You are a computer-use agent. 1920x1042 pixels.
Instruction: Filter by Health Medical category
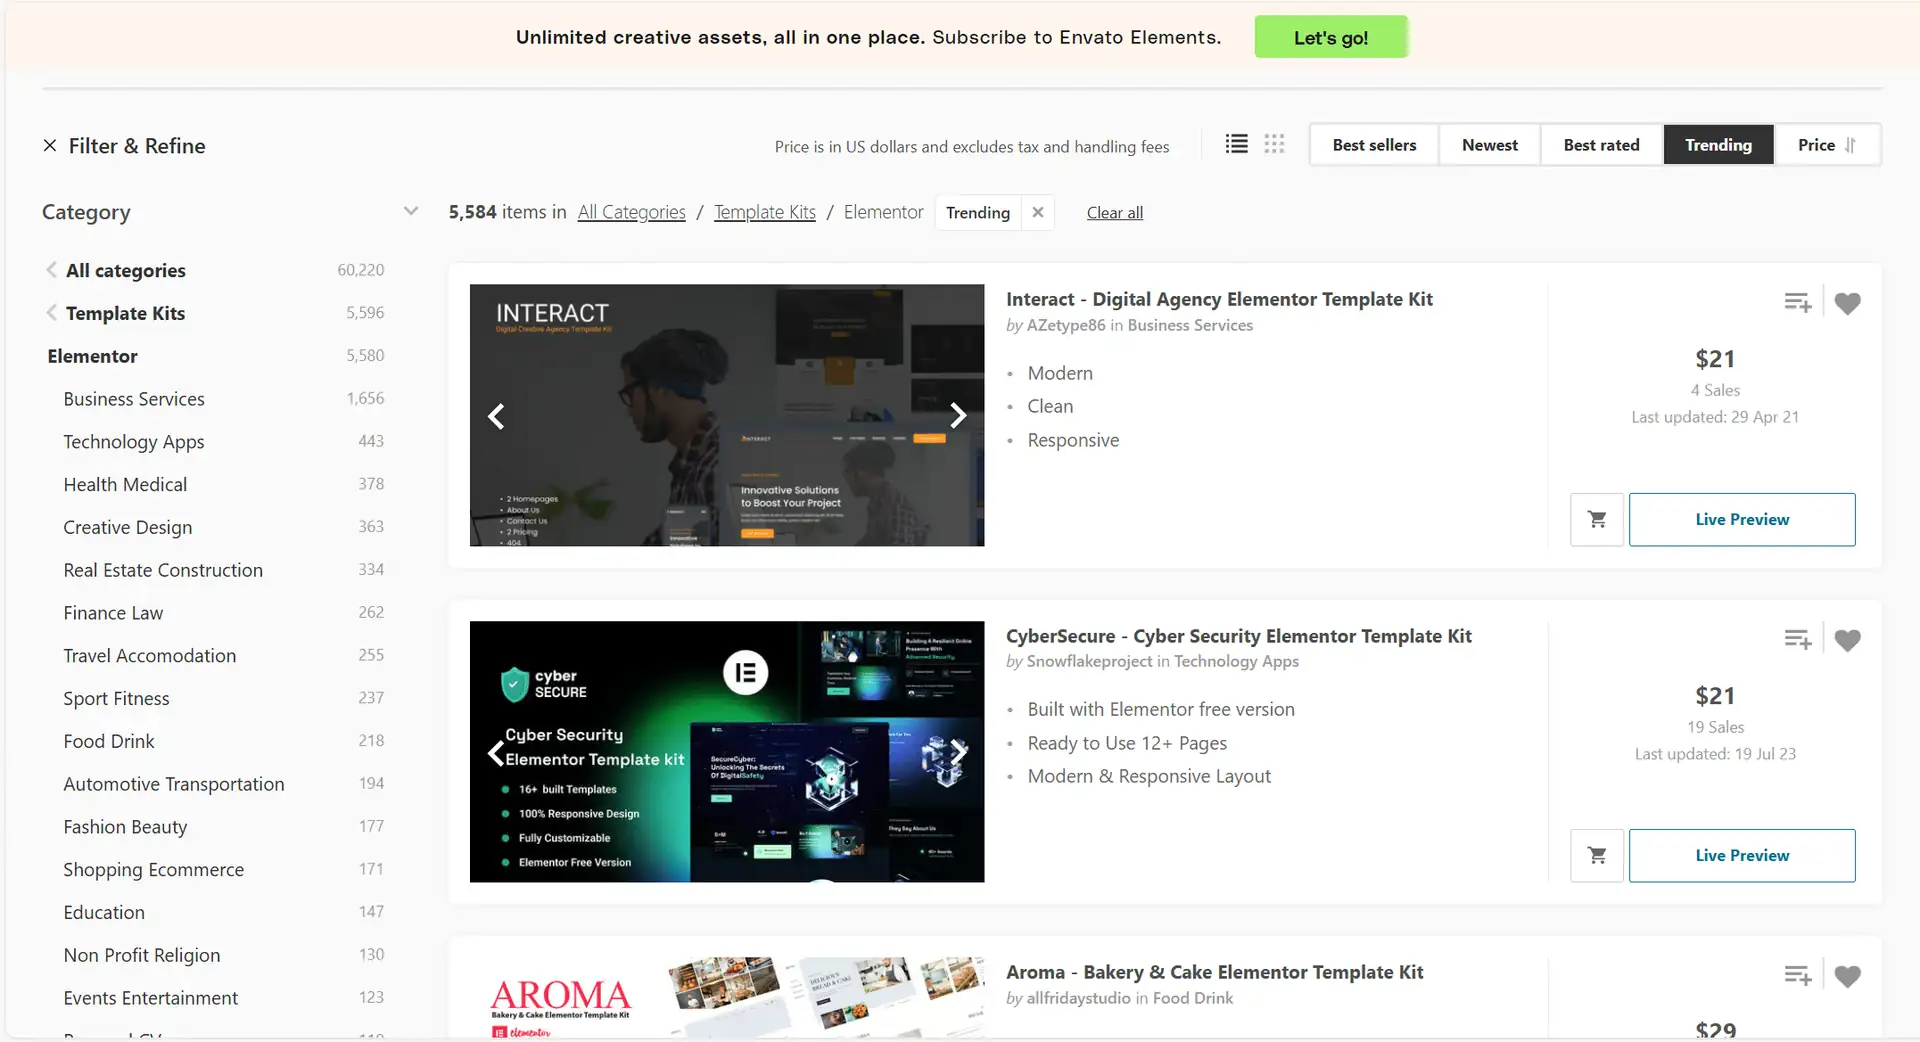tap(125, 485)
